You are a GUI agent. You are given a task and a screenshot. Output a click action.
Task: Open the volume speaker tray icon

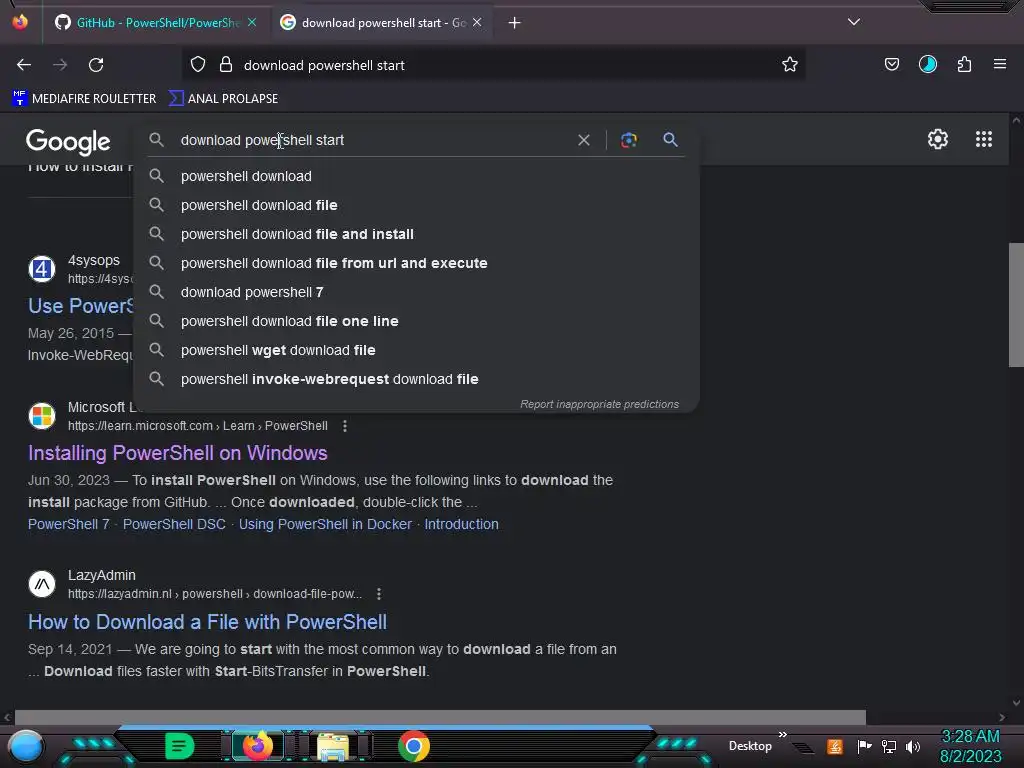[x=912, y=746]
